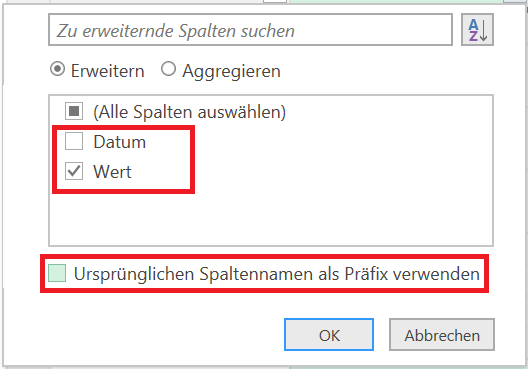
Task: Toggle the '(Alle Spalten auswählen)' checkbox
Action: point(74,111)
